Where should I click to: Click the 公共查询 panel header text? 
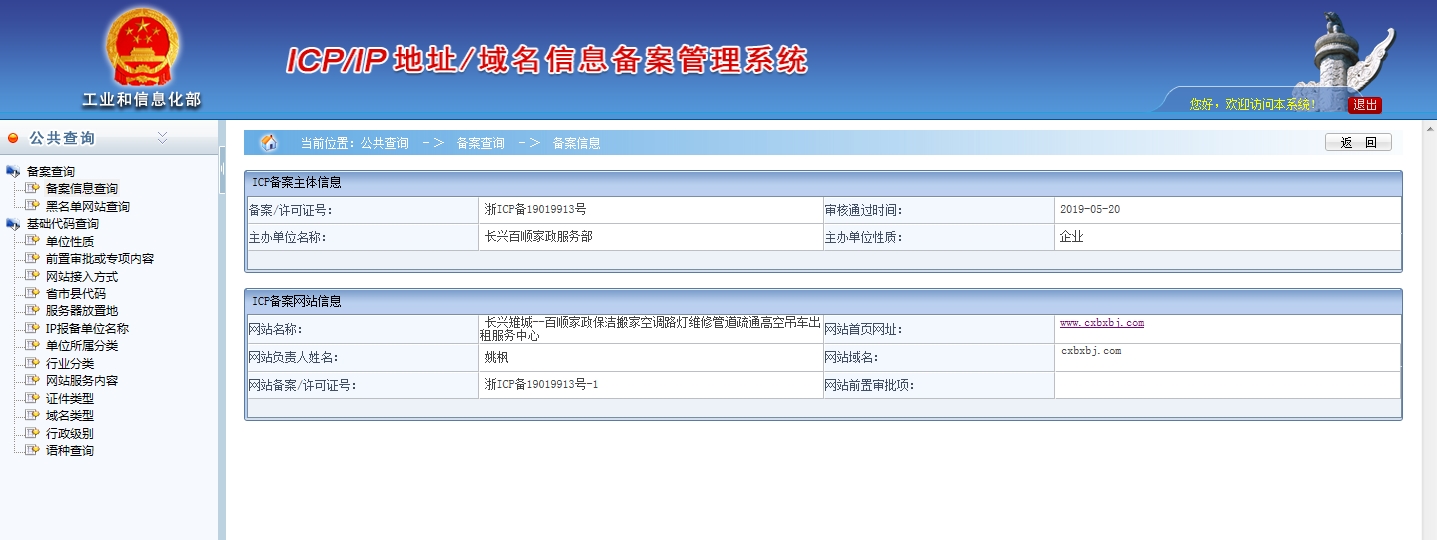(62, 138)
